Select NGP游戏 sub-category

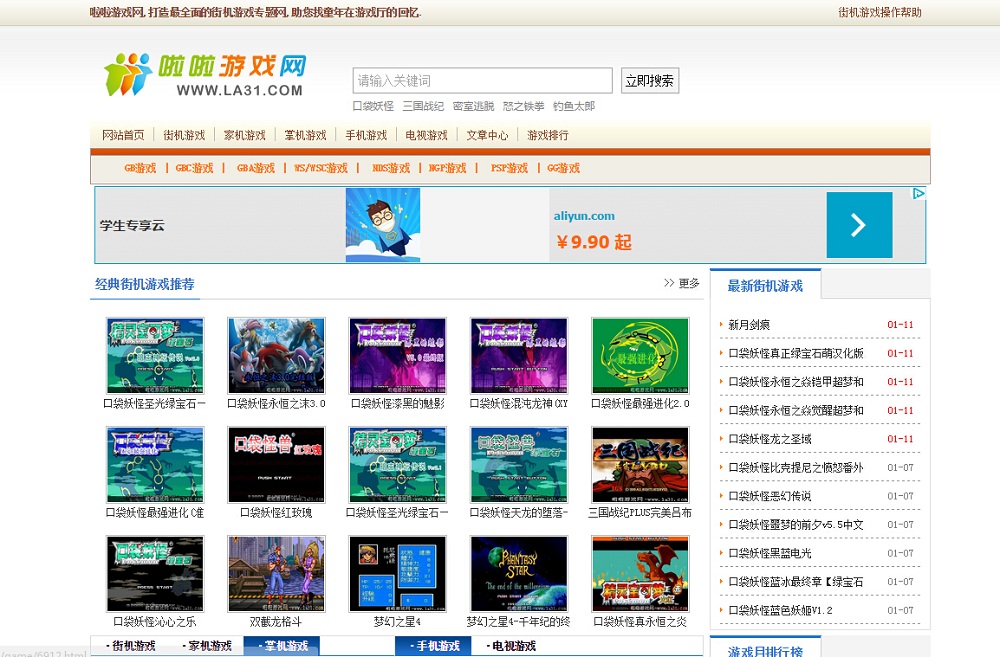[447, 168]
